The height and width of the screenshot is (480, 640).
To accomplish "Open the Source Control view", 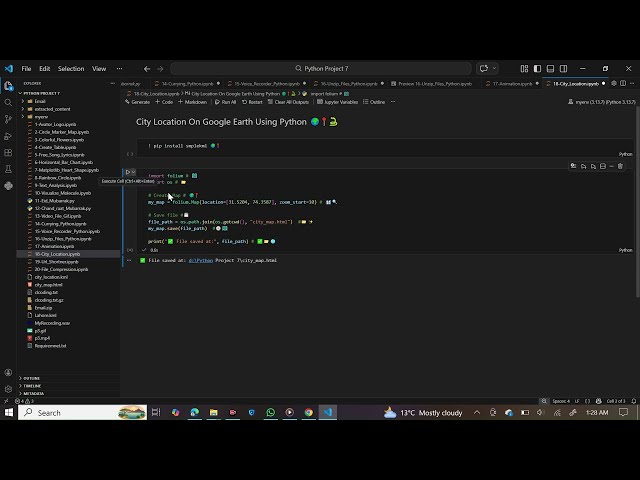I will point(8,119).
